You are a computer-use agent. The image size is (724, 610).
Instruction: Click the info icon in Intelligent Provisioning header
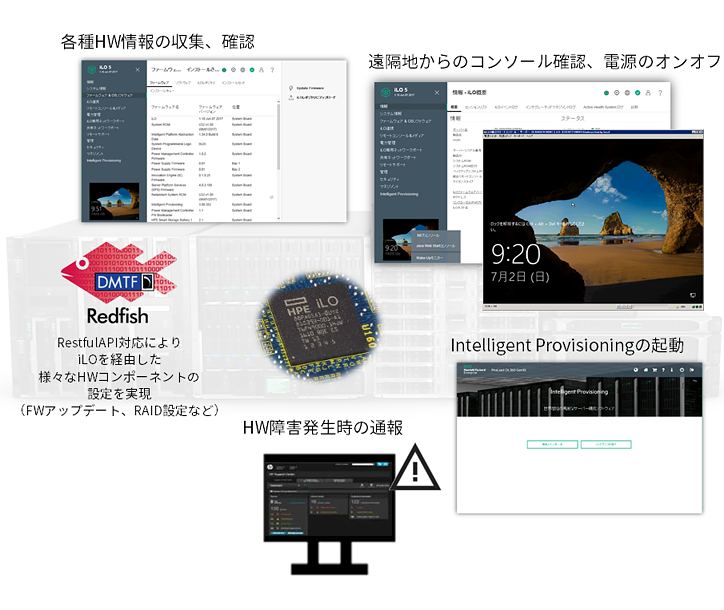pyautogui.click(x=672, y=370)
